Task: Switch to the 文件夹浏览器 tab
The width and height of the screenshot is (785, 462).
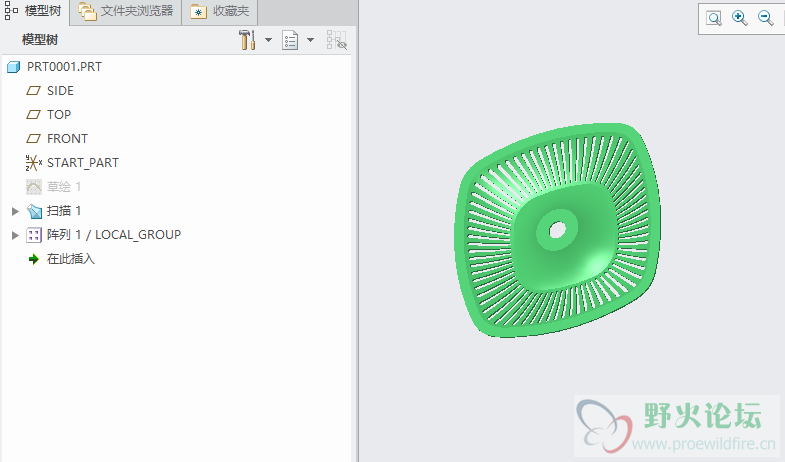Action: click(126, 12)
